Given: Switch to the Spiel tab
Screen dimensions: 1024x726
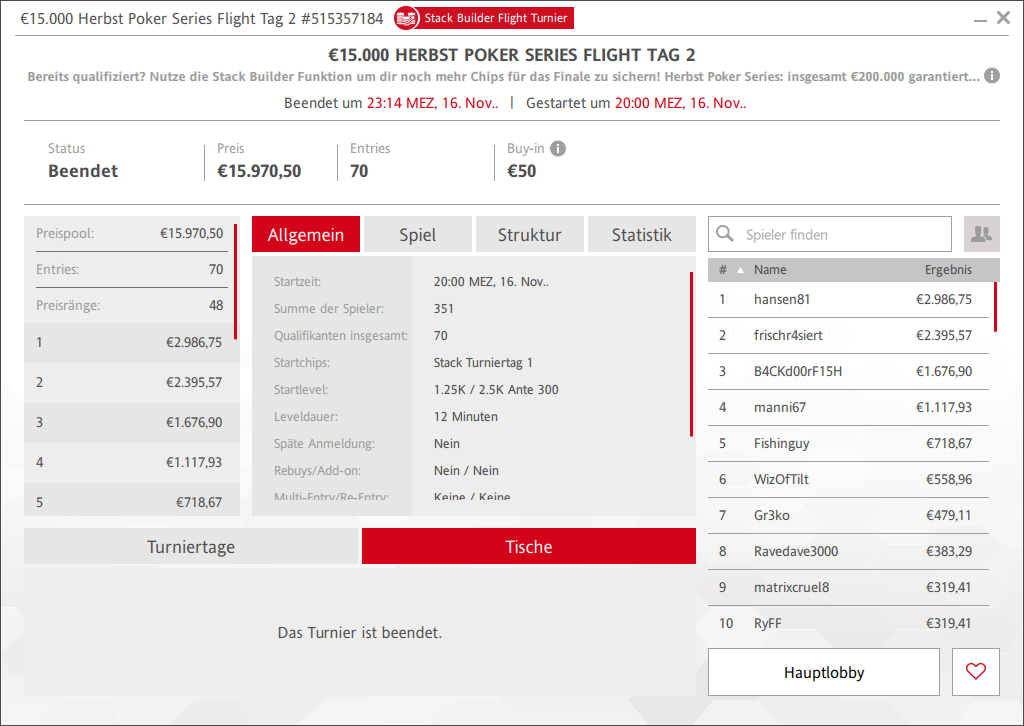Looking at the screenshot, I should (x=417, y=235).
